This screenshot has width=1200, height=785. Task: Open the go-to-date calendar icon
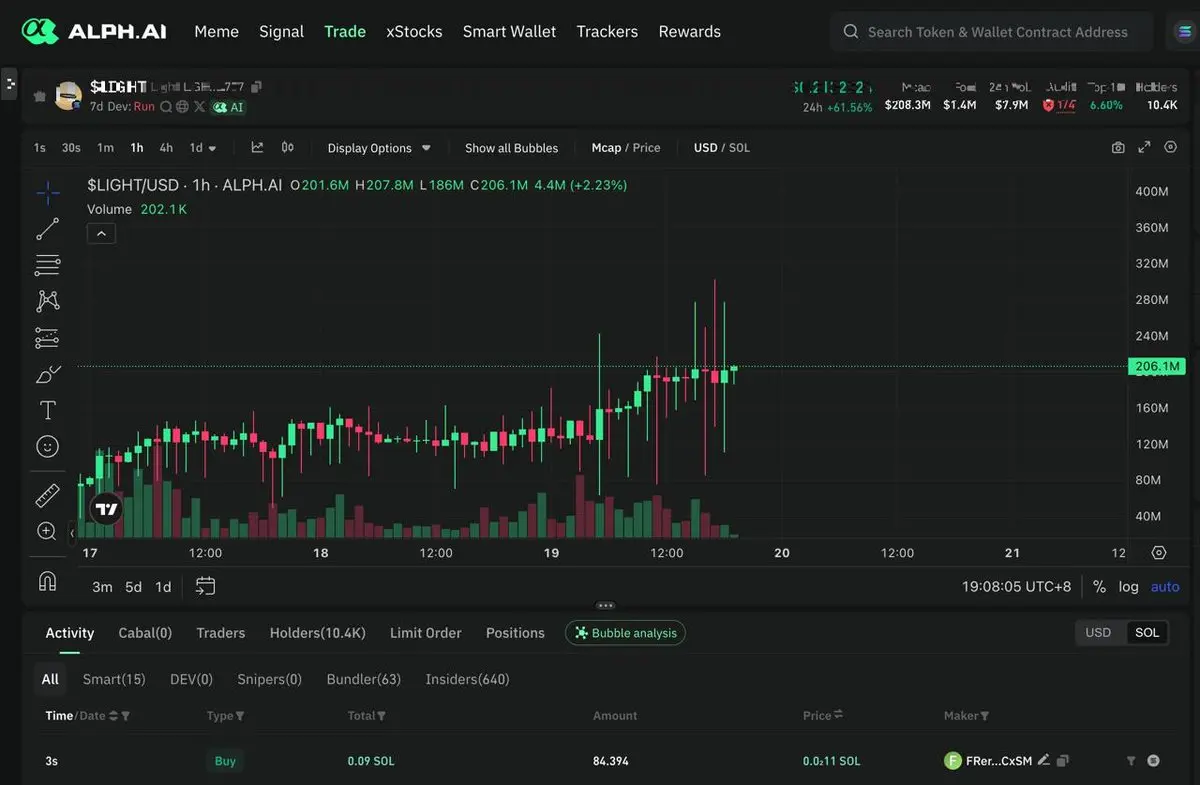[x=205, y=586]
